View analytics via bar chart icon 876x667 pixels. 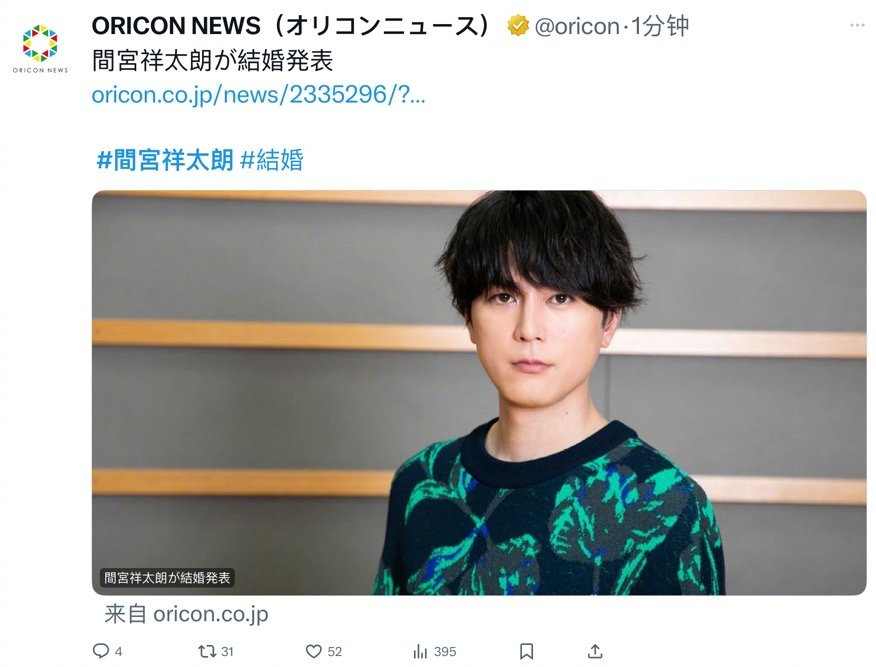[420, 651]
